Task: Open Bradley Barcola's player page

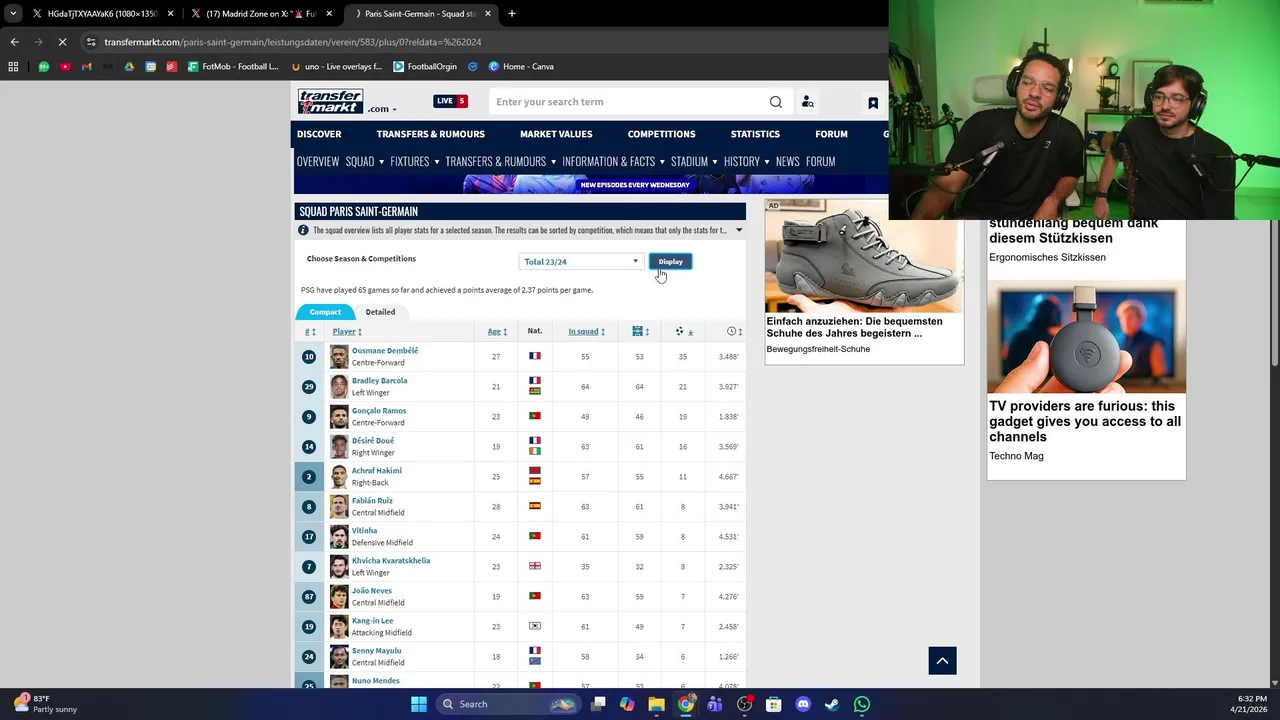Action: pos(379,381)
